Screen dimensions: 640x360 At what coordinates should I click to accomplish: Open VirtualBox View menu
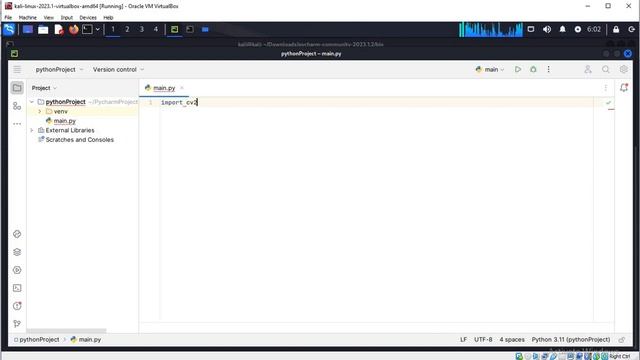coord(49,18)
